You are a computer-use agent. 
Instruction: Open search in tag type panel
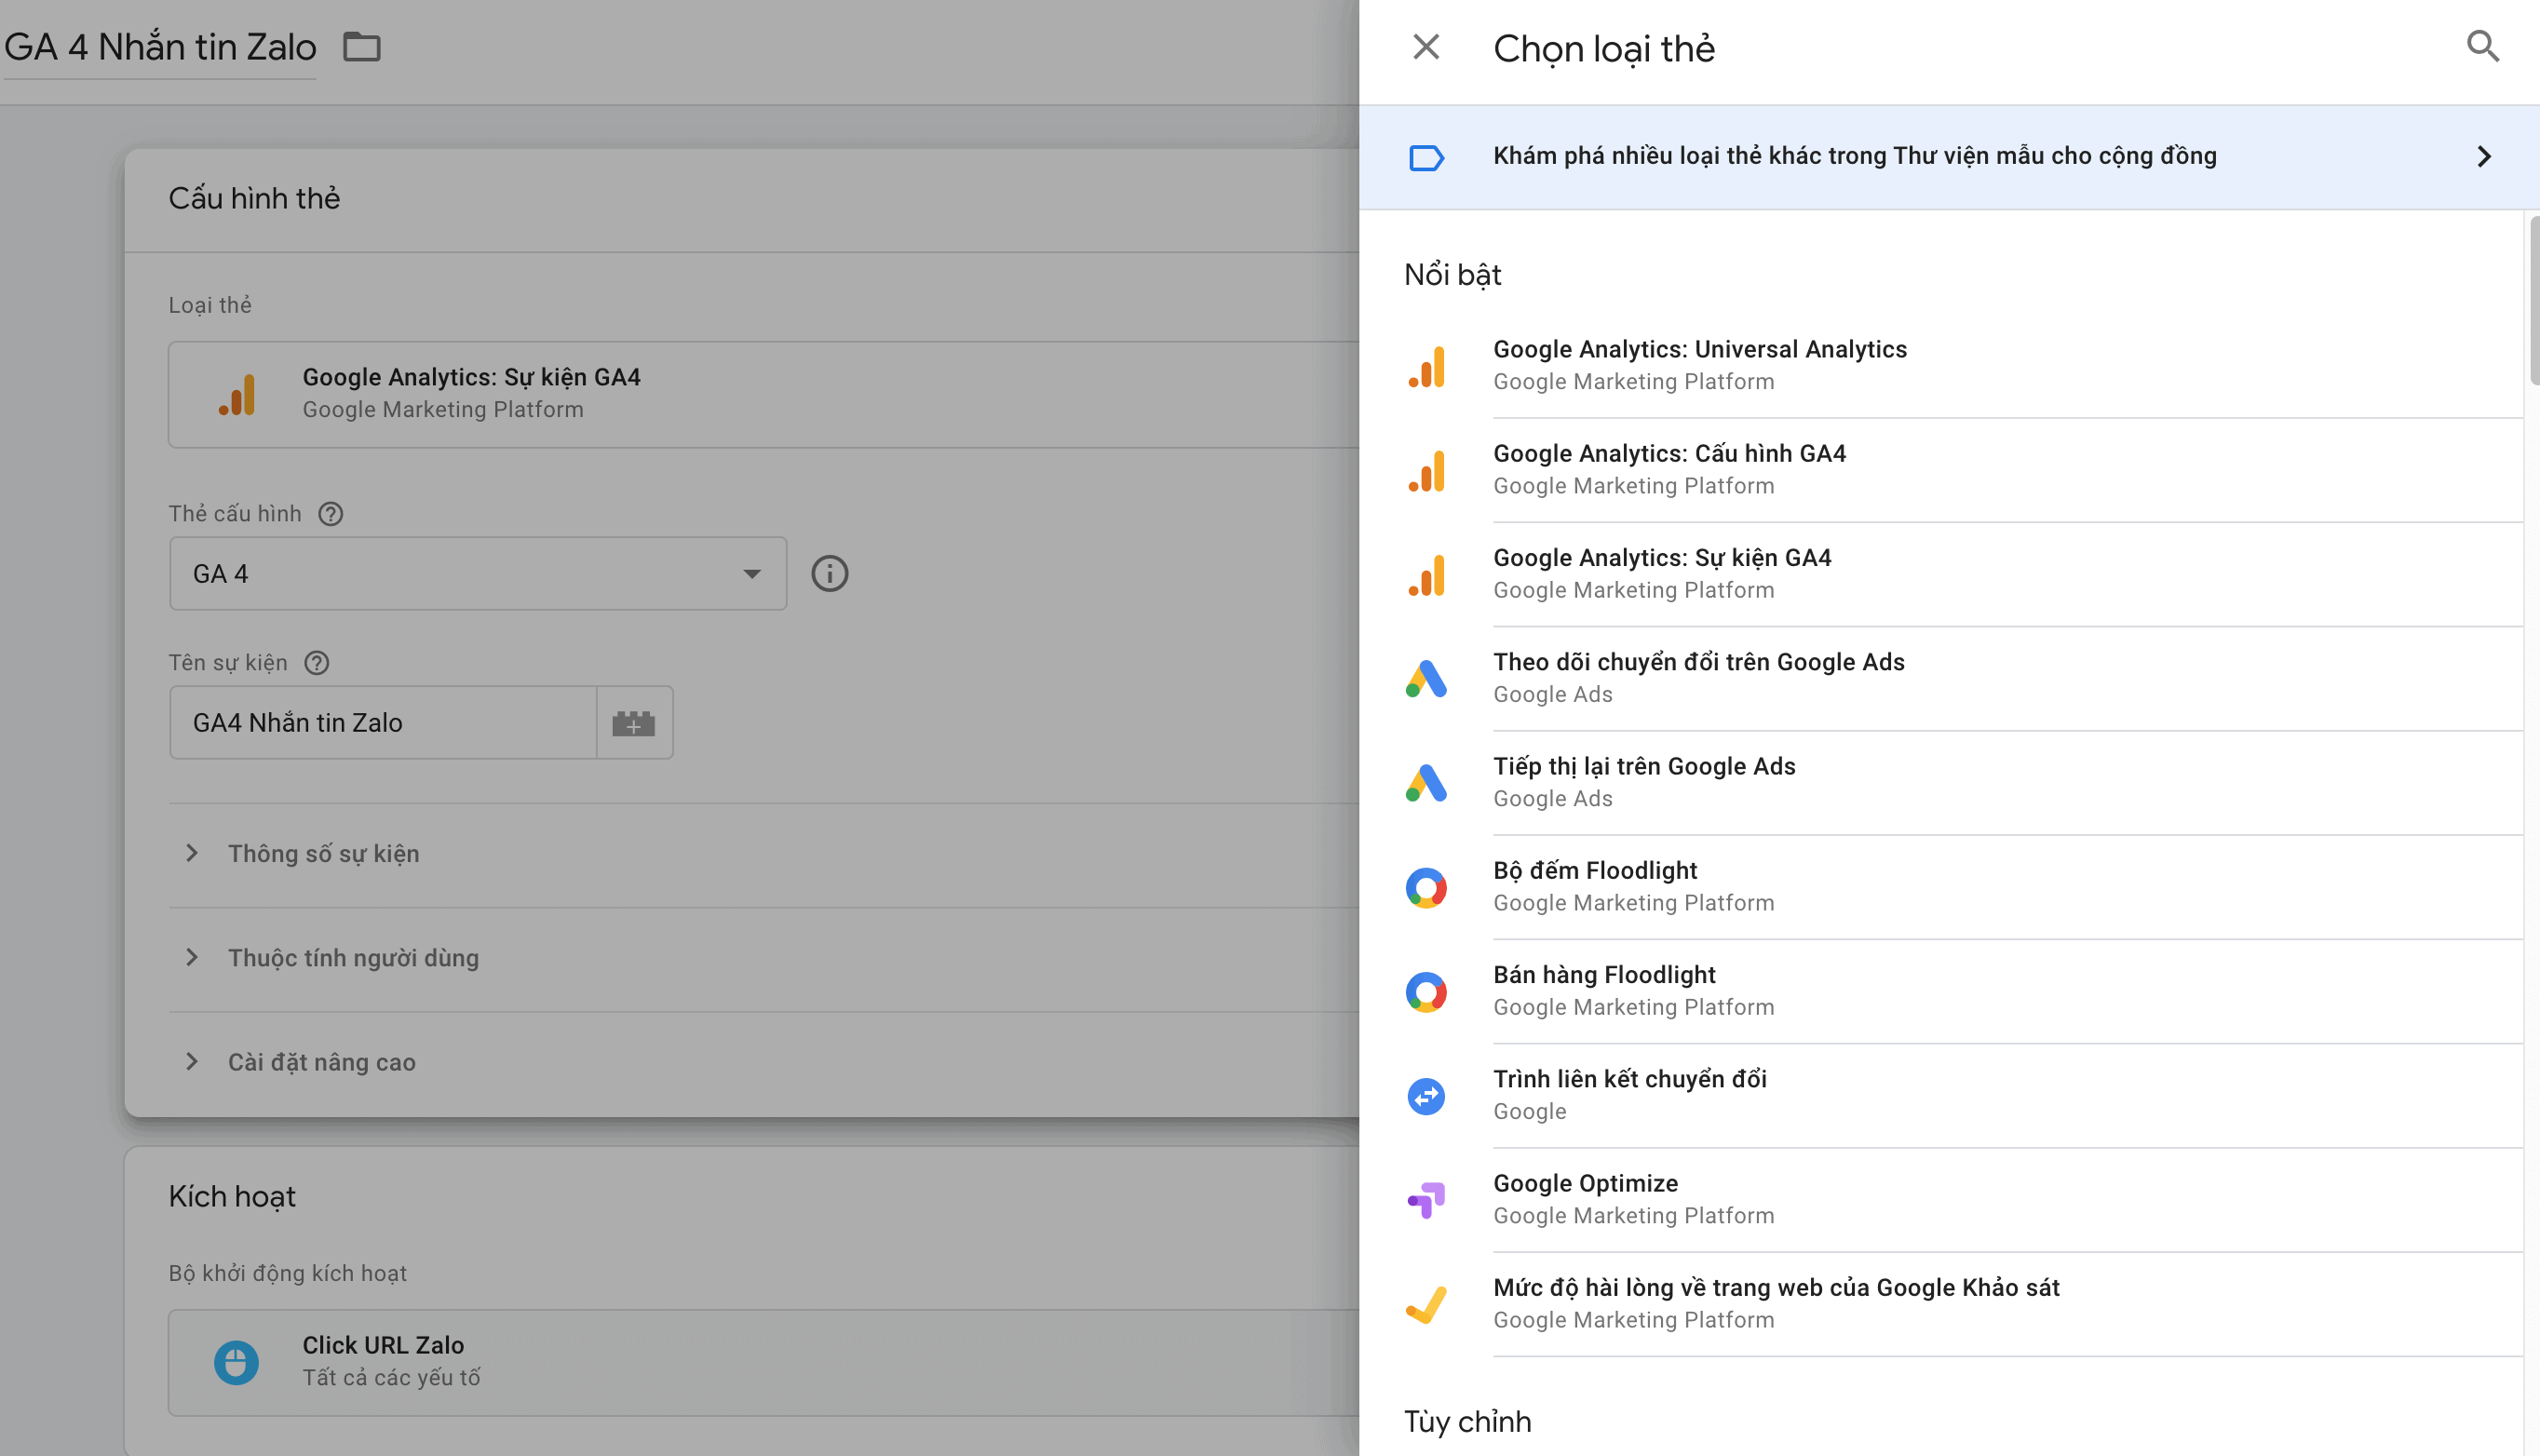coord(2483,46)
